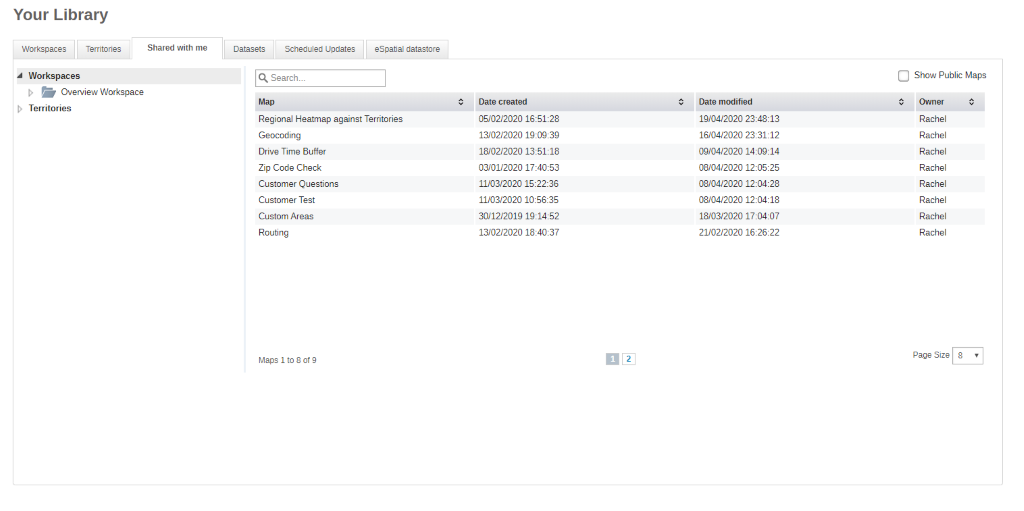The width and height of the screenshot is (1024, 511).
Task: Click owner Rachel in the Geocoding row
Action: [x=933, y=135]
